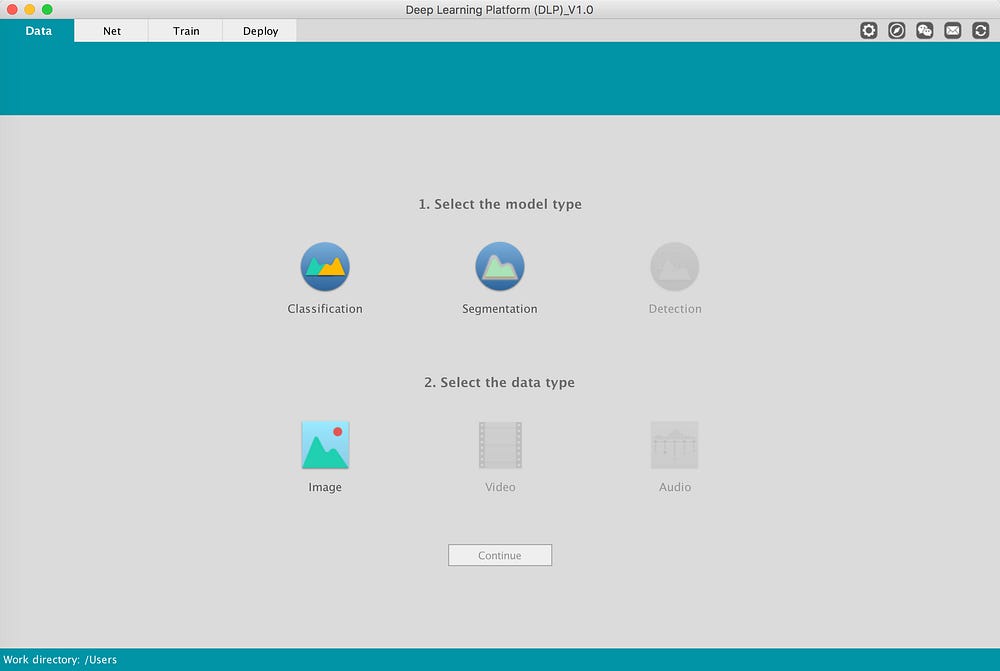This screenshot has width=1000, height=671.
Task: Click the refresh arrows icon
Action: [x=981, y=31]
